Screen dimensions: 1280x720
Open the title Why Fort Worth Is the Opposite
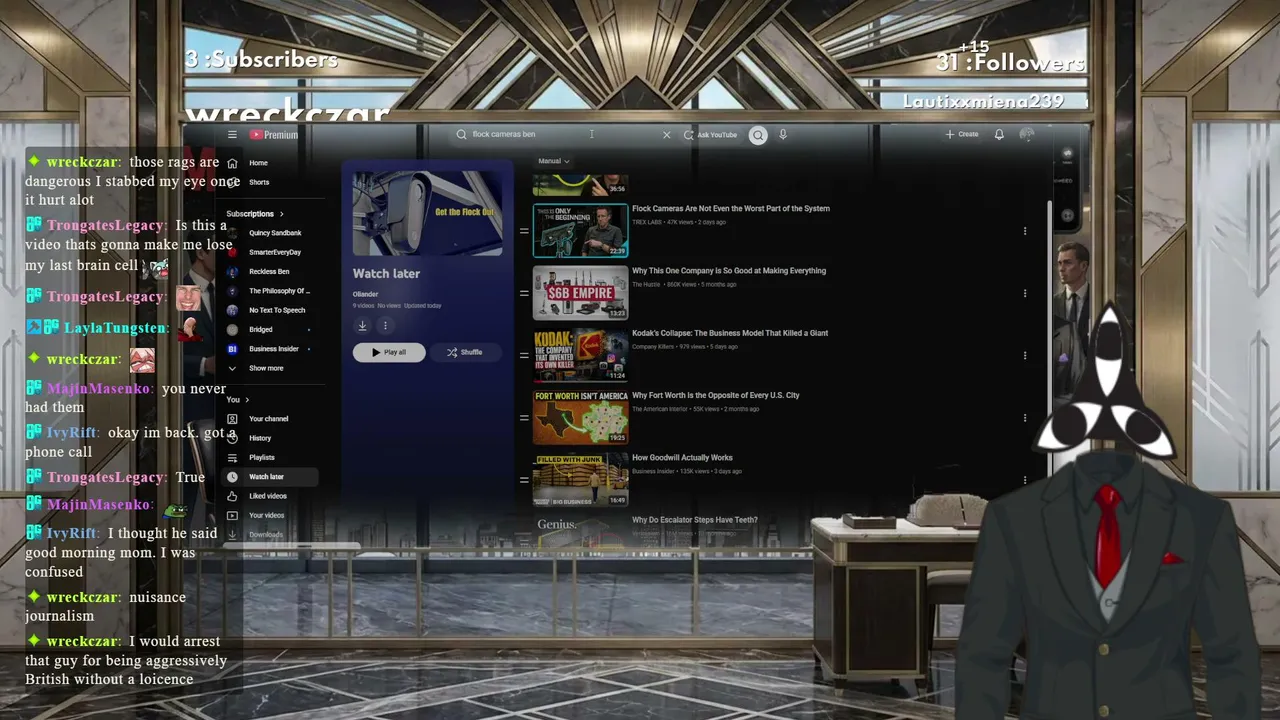point(716,395)
